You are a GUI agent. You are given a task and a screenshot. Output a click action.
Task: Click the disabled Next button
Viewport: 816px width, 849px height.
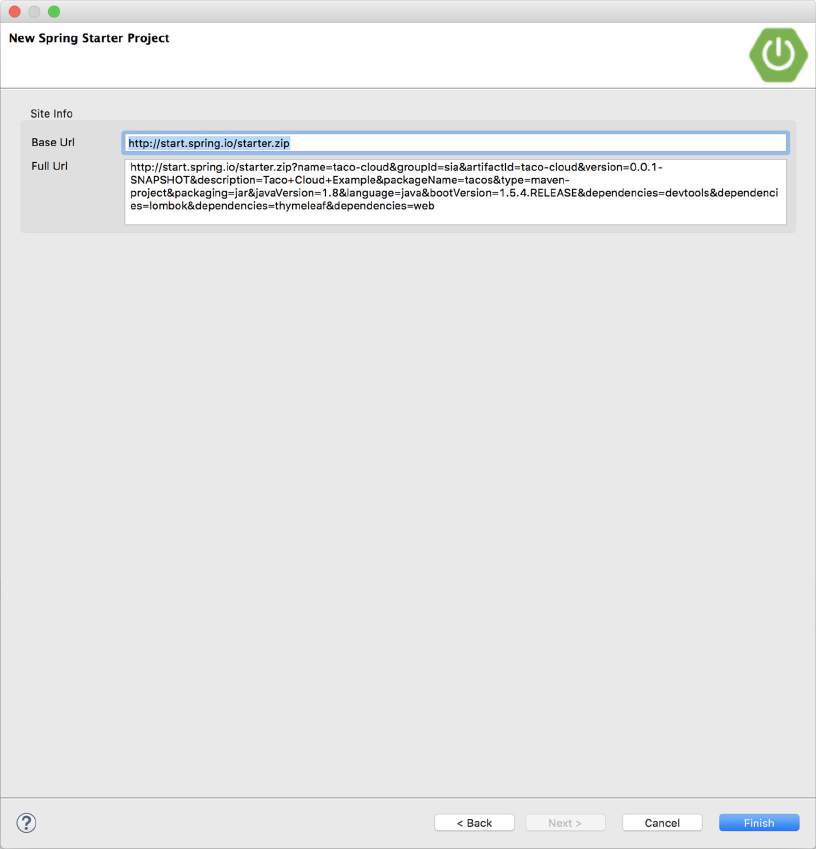pos(565,822)
